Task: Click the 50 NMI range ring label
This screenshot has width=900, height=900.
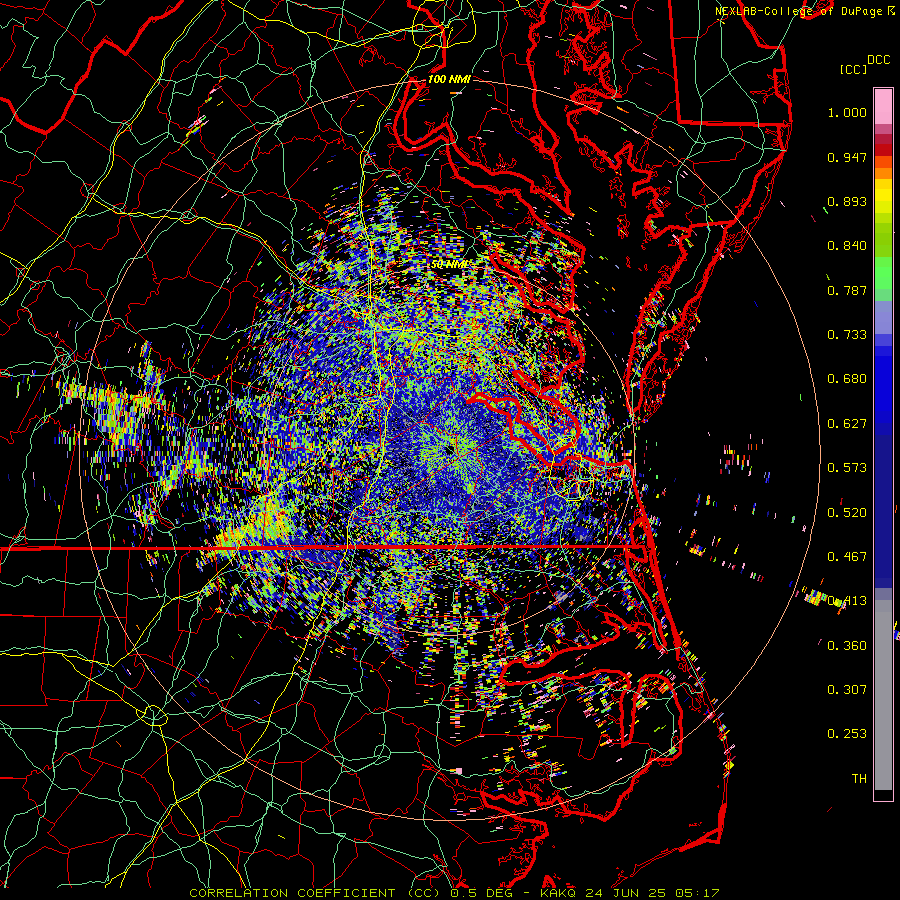Action: click(x=449, y=265)
